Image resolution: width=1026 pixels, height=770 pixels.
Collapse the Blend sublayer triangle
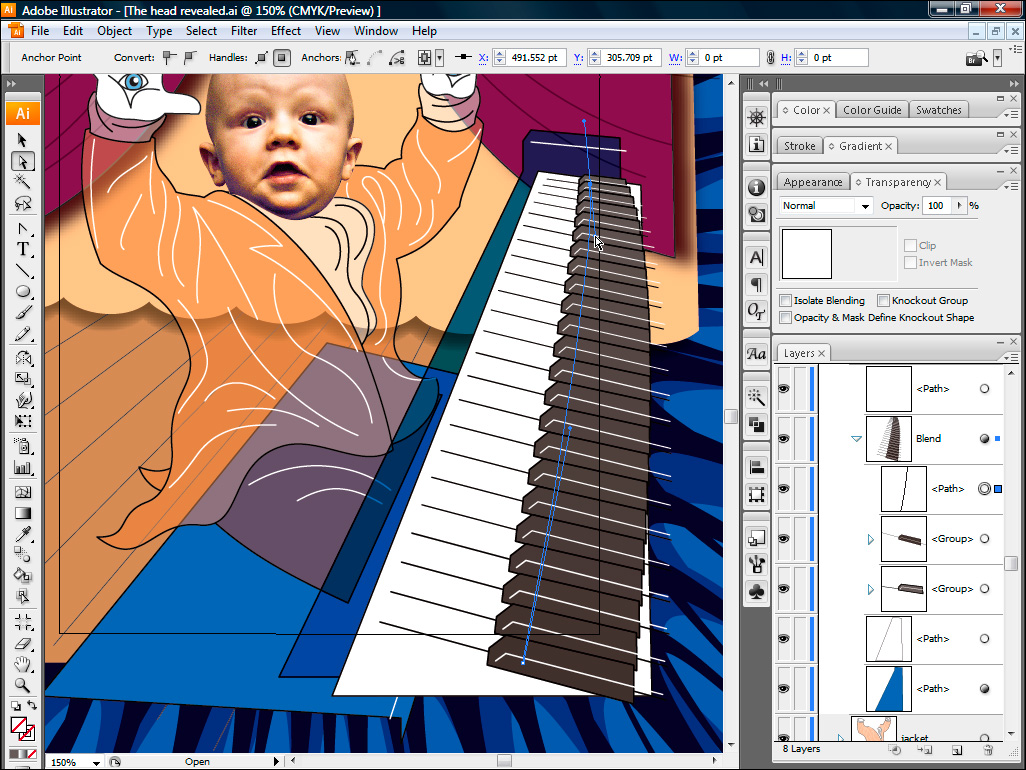857,439
